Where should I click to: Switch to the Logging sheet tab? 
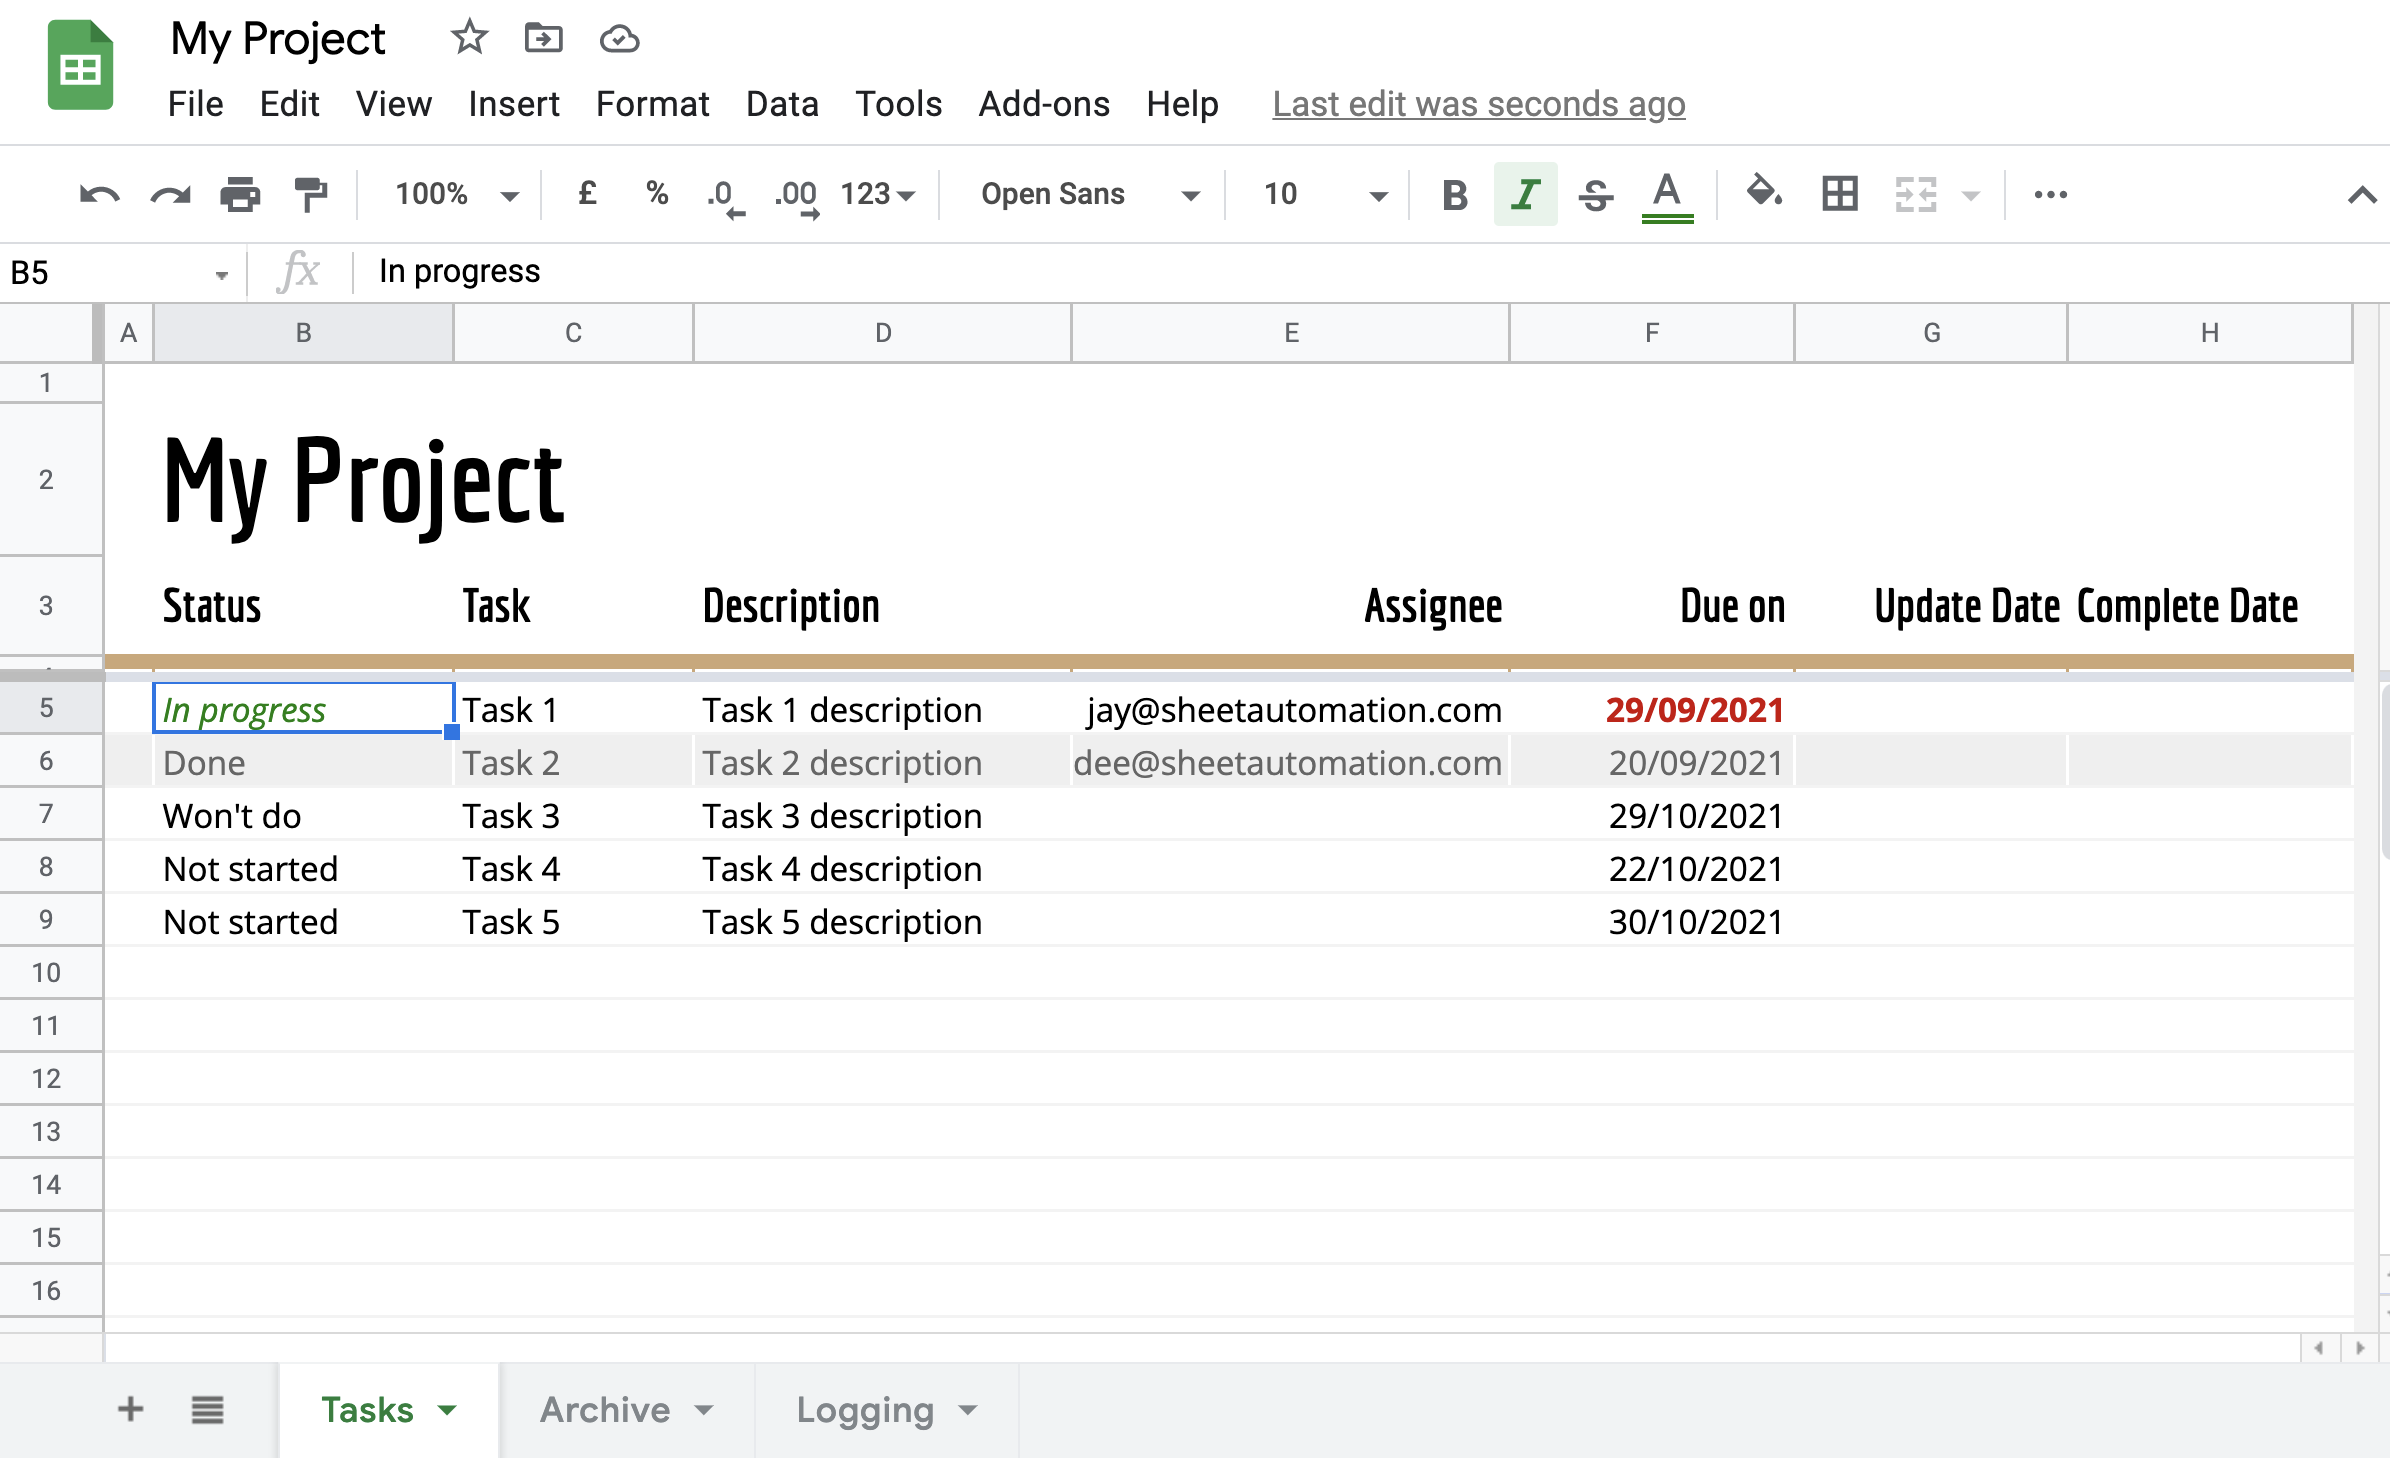pos(865,1410)
